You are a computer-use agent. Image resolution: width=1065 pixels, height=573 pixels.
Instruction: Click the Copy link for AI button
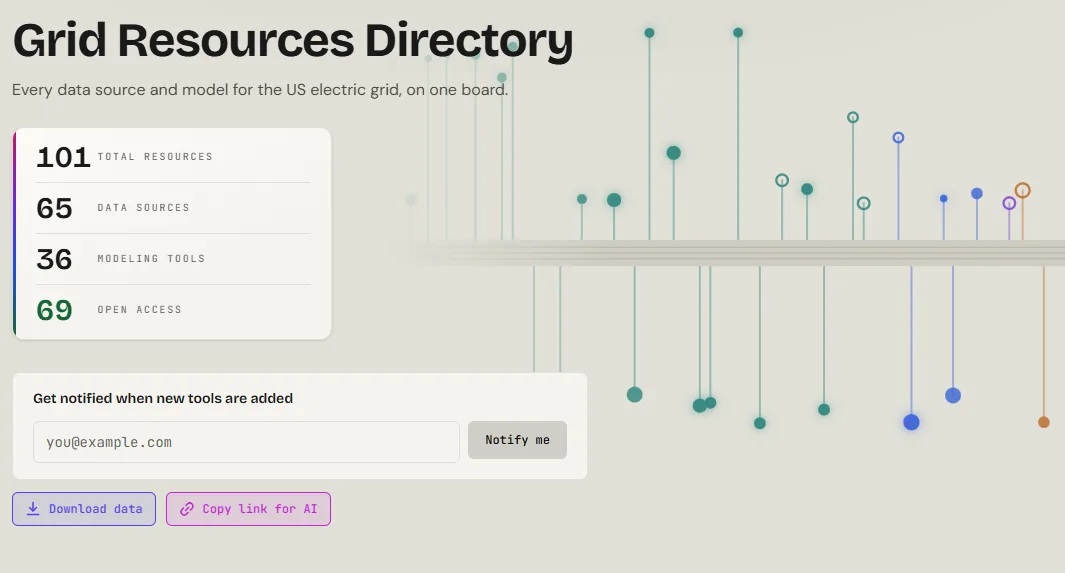[x=248, y=509]
